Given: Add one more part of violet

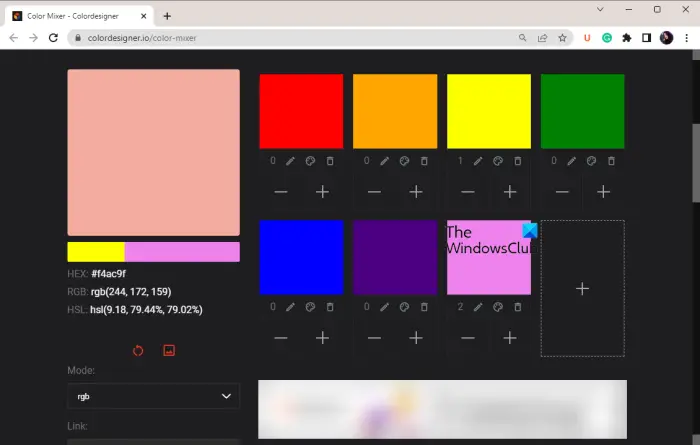Looking at the screenshot, I should (510, 338).
